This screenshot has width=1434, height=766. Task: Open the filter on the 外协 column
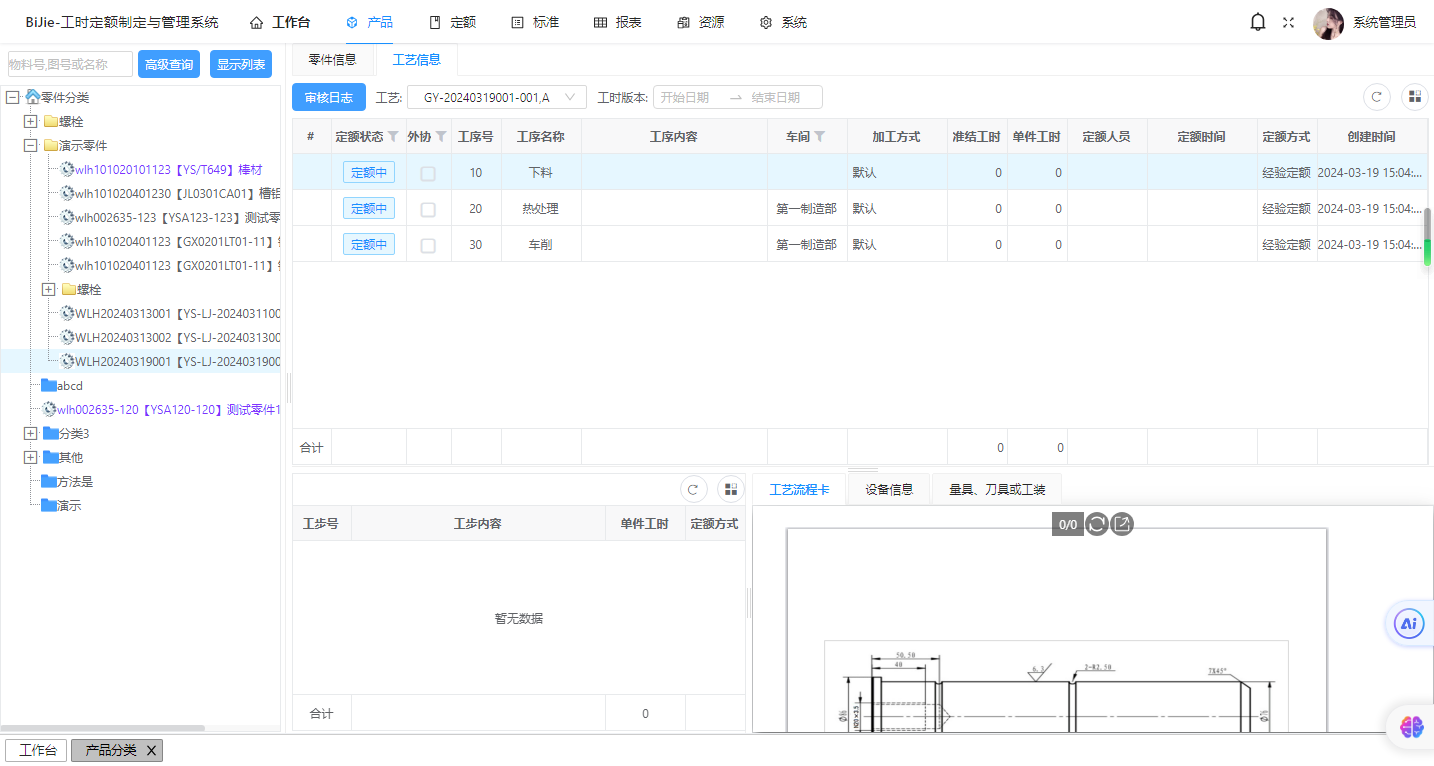441,136
